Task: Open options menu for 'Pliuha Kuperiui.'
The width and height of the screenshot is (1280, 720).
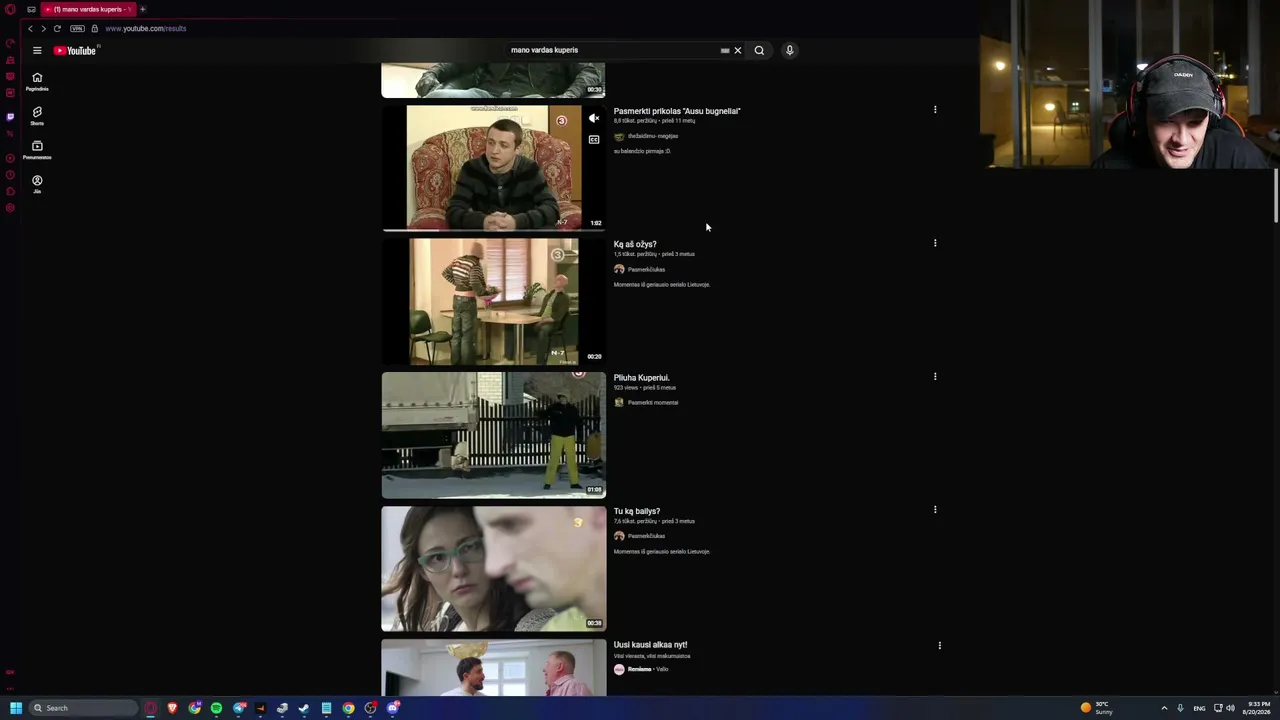Action: pyautogui.click(x=935, y=376)
